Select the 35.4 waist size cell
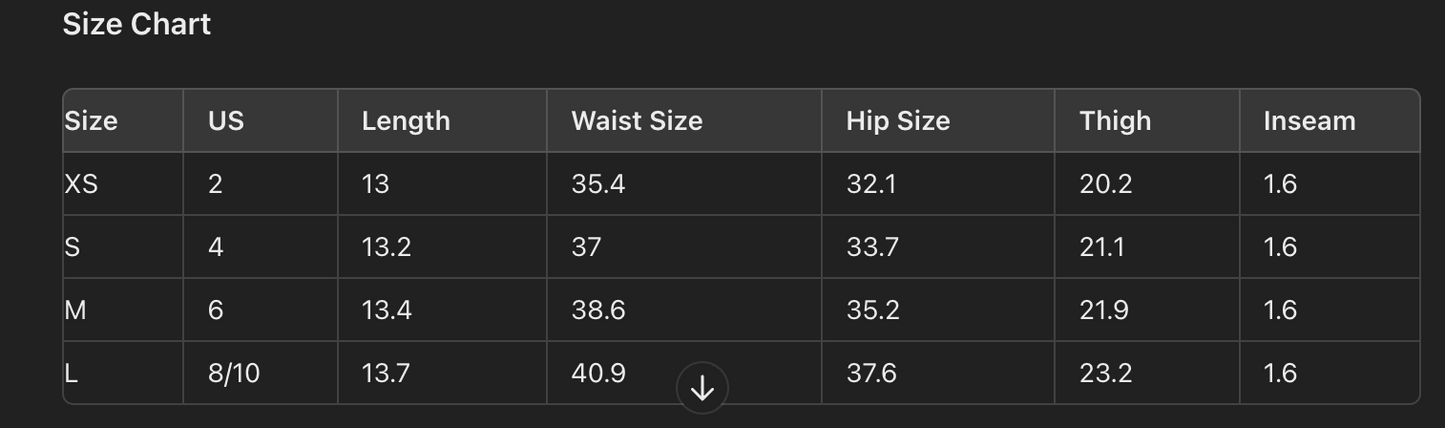The width and height of the screenshot is (1445, 428). coord(598,184)
